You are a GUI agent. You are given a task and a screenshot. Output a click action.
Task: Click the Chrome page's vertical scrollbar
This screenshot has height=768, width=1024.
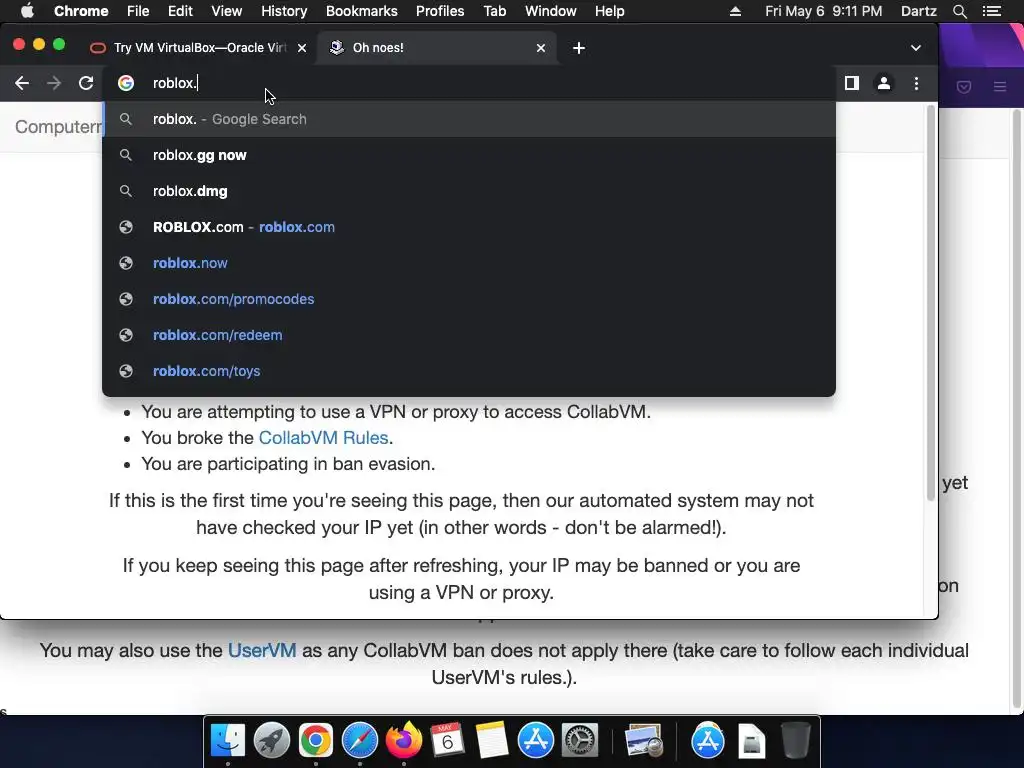[x=931, y=303]
